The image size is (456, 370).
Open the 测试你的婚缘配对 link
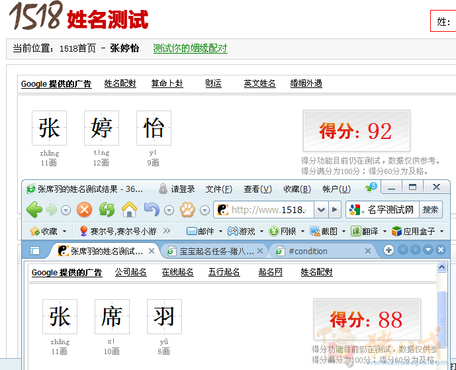190,48
